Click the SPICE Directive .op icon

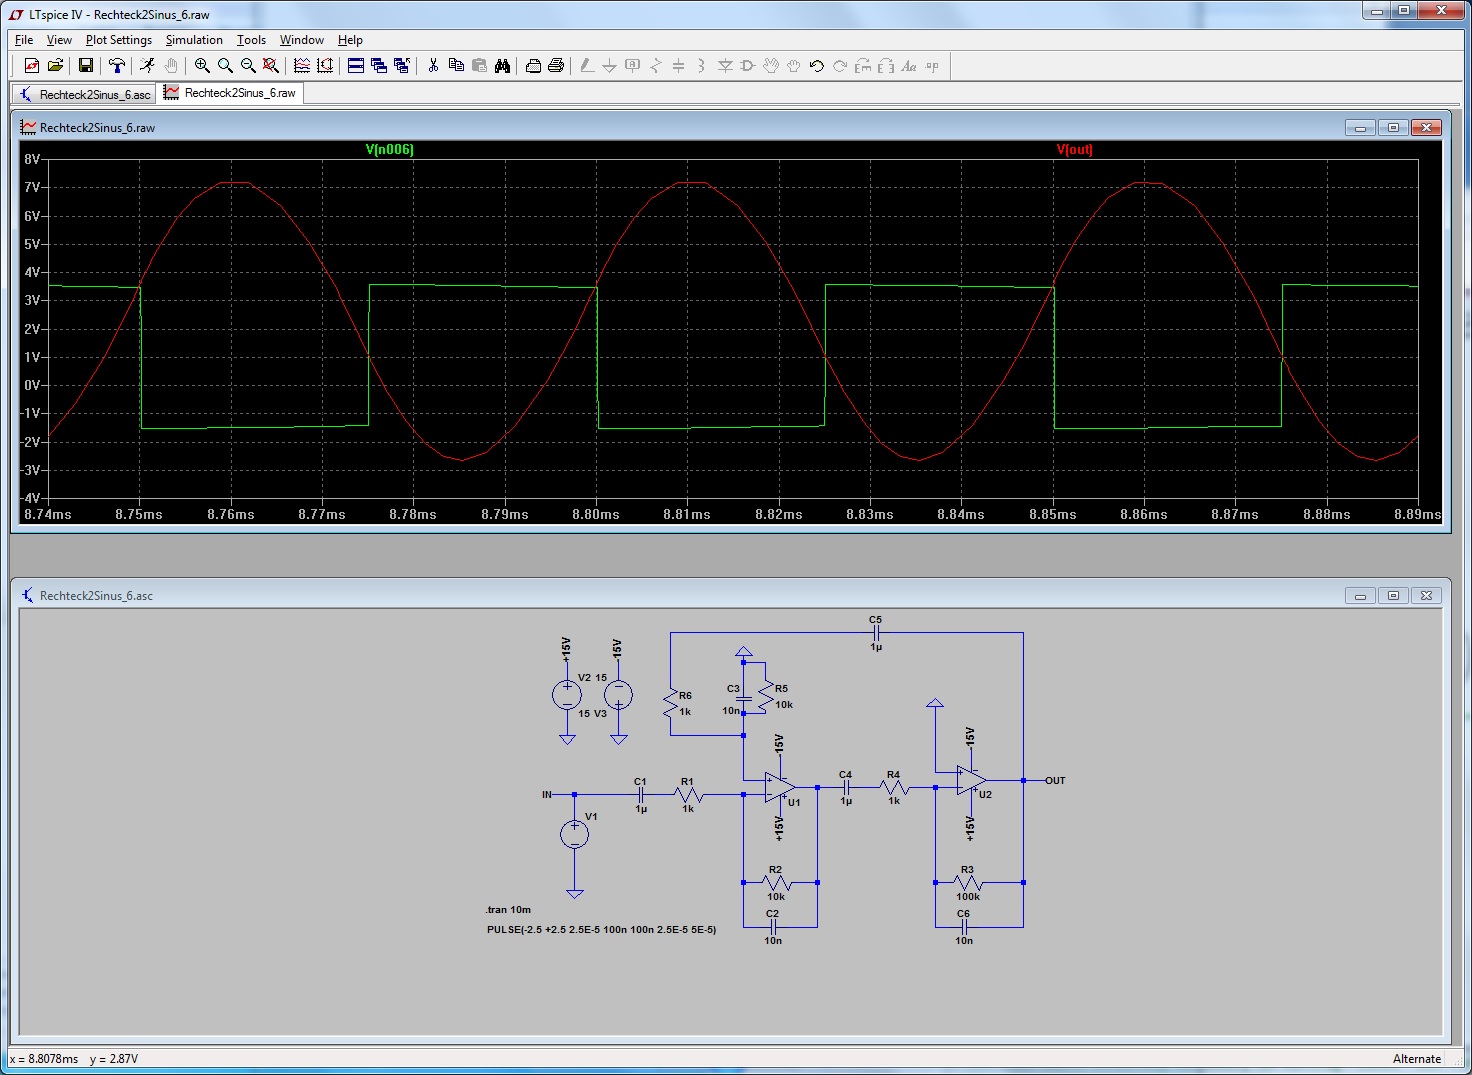(932, 66)
